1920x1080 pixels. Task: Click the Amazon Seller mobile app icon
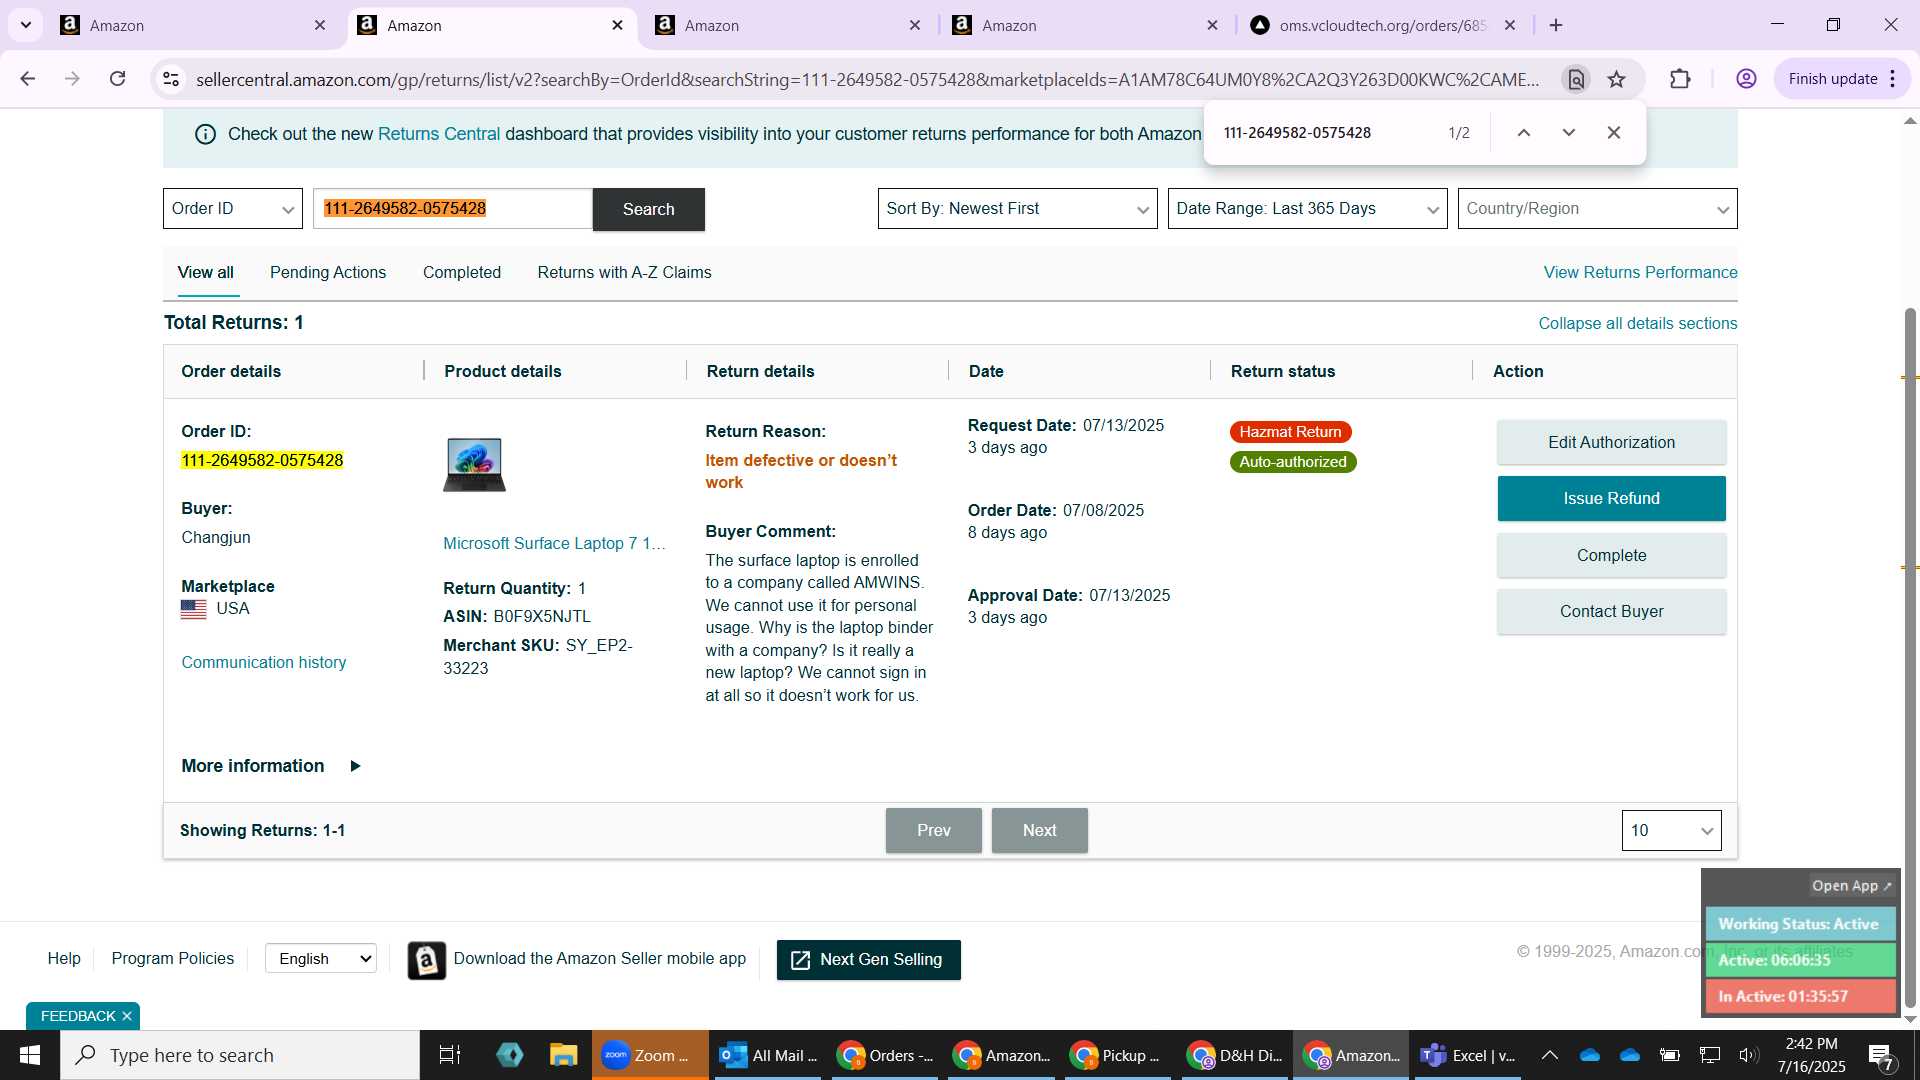(x=427, y=960)
